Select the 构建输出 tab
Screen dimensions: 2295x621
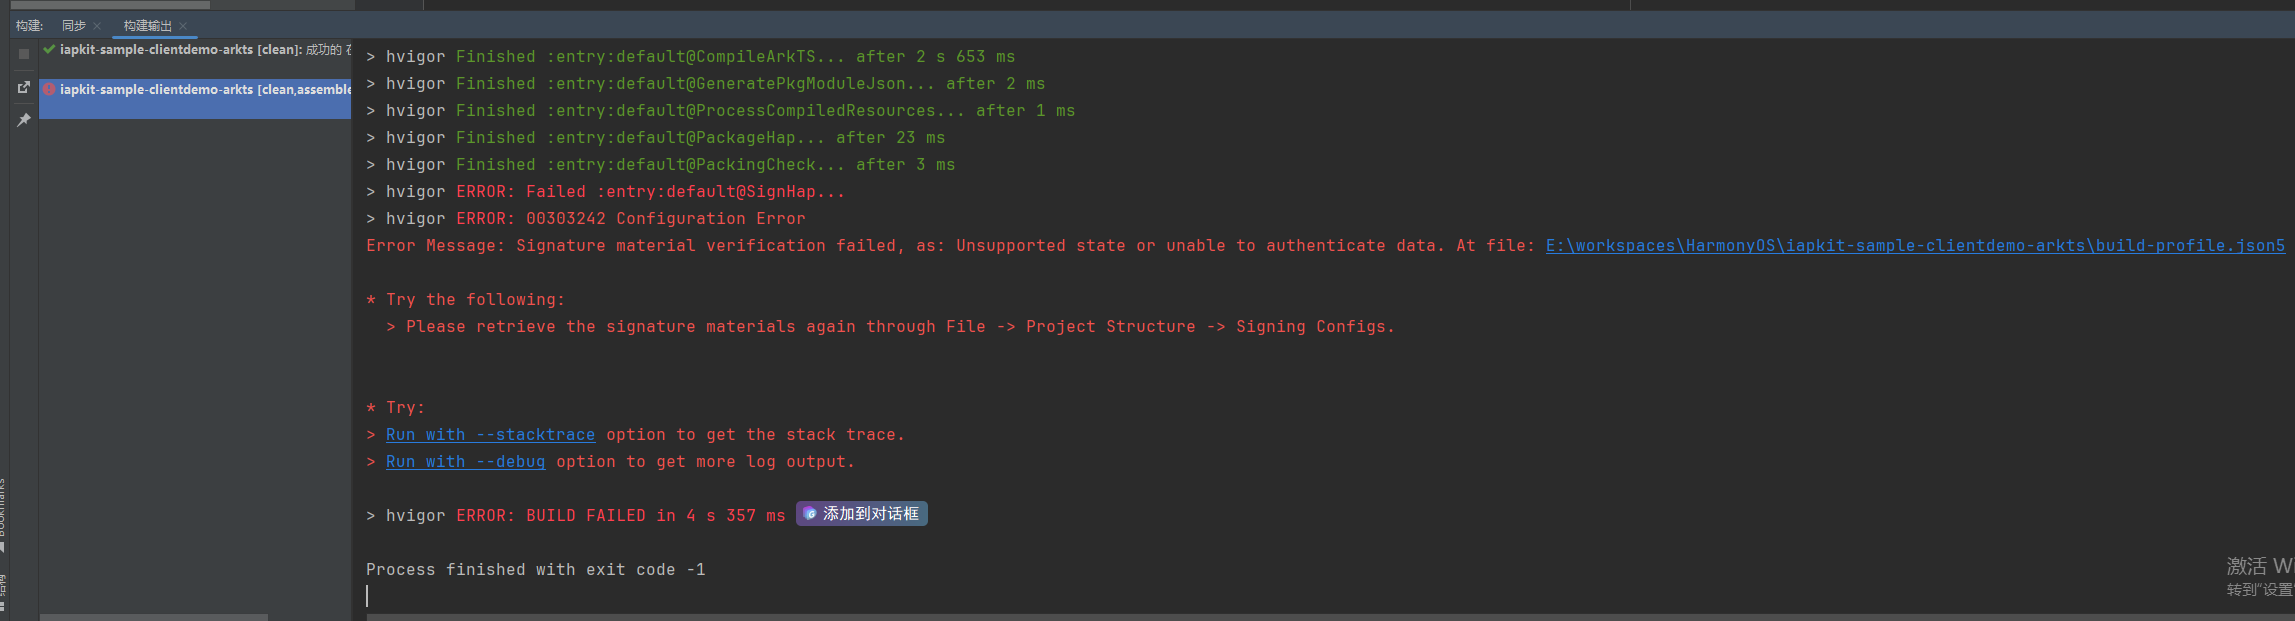click(x=147, y=26)
